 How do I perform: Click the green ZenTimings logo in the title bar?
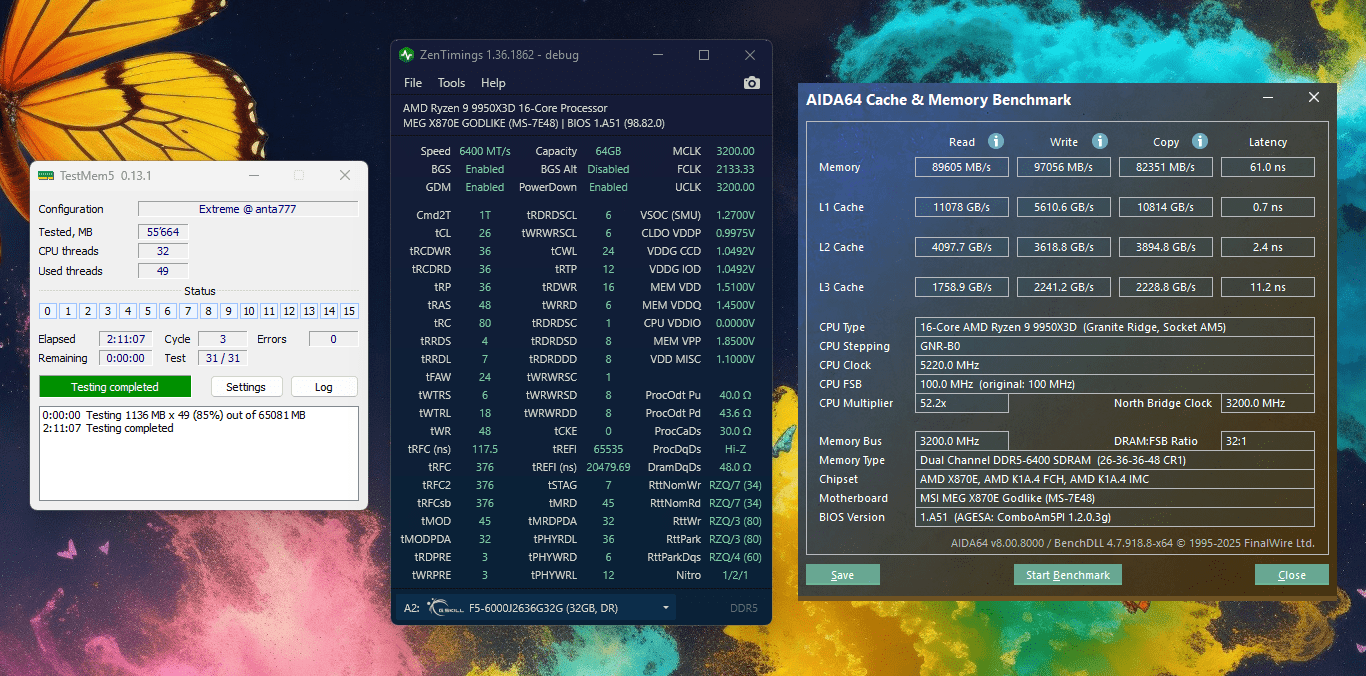pos(407,55)
